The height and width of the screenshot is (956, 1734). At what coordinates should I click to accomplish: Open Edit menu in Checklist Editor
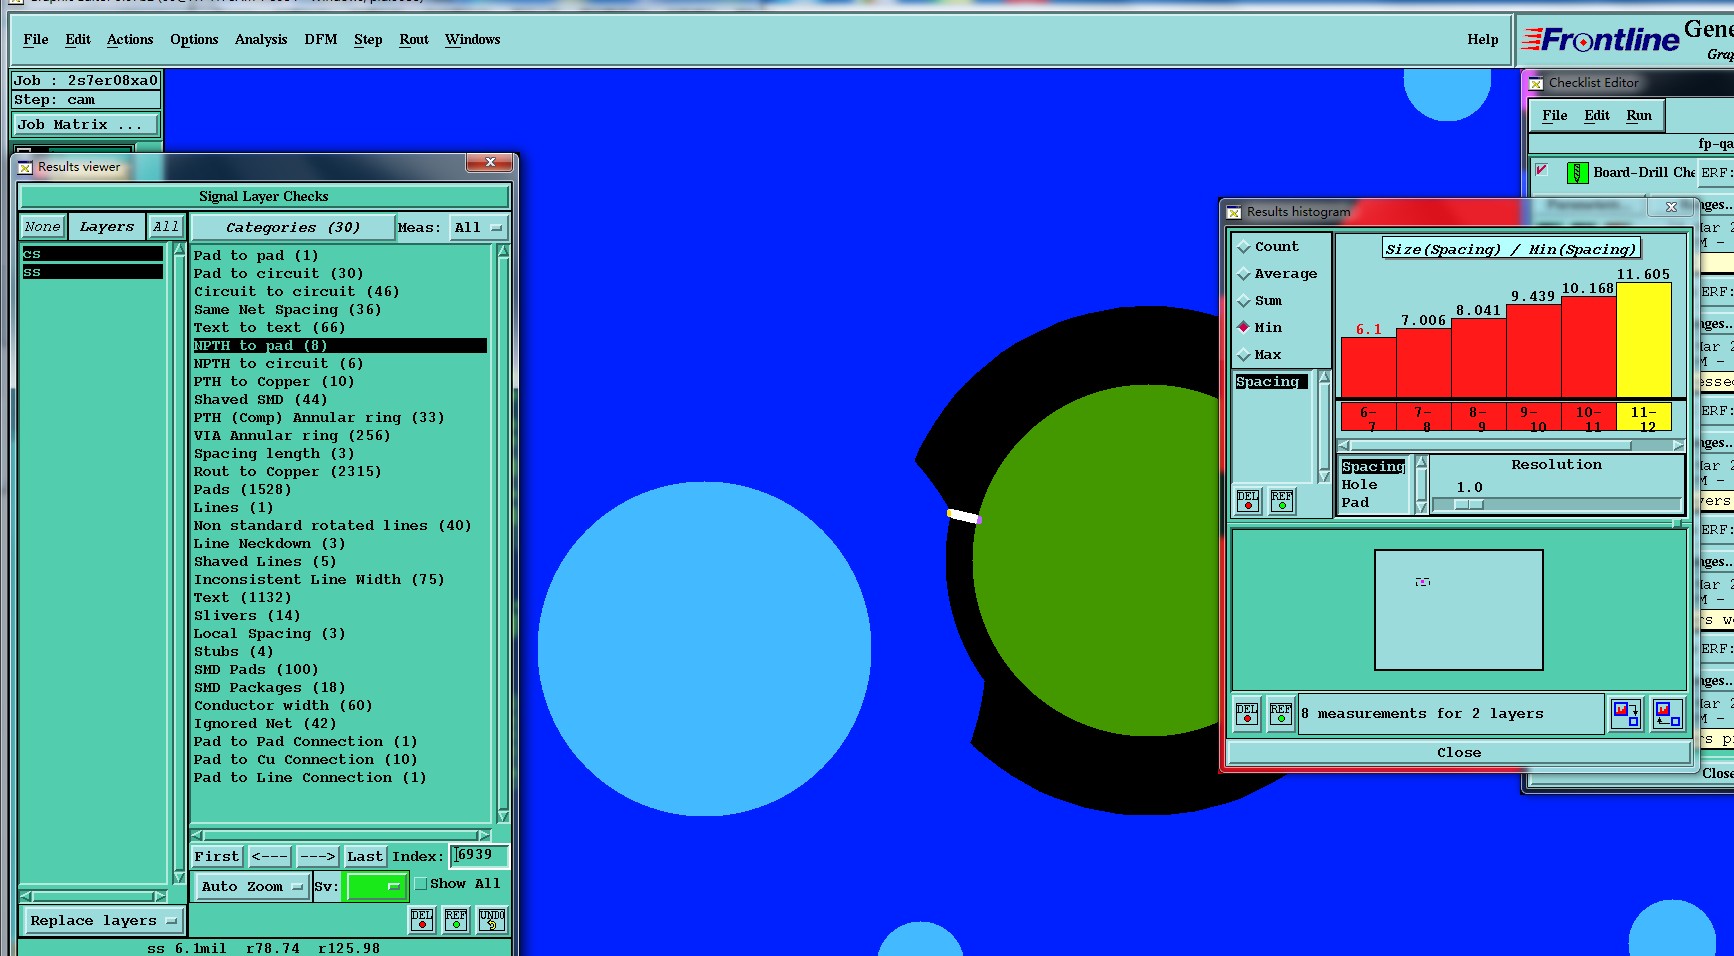[1597, 116]
